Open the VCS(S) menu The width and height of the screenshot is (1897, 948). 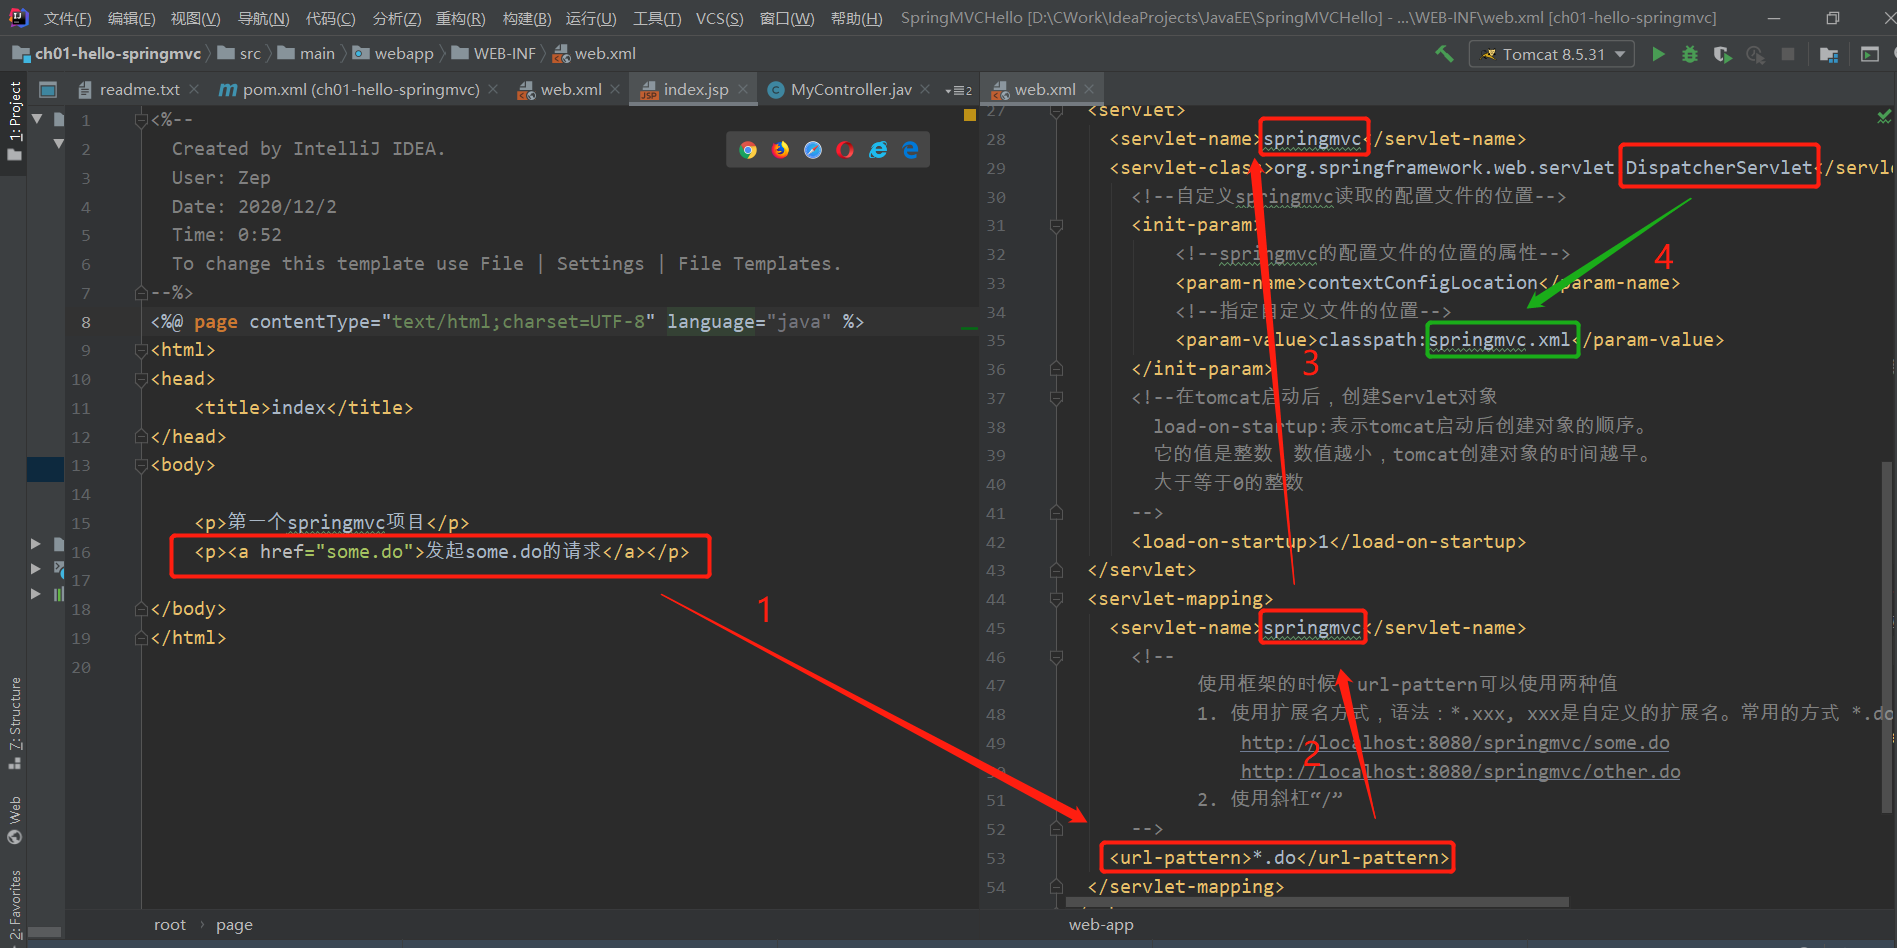[719, 18]
